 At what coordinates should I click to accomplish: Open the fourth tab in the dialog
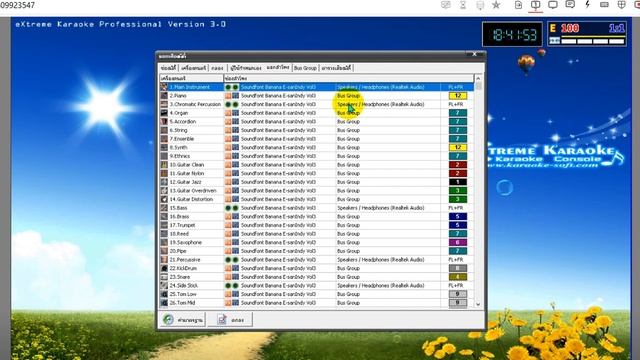[245, 68]
